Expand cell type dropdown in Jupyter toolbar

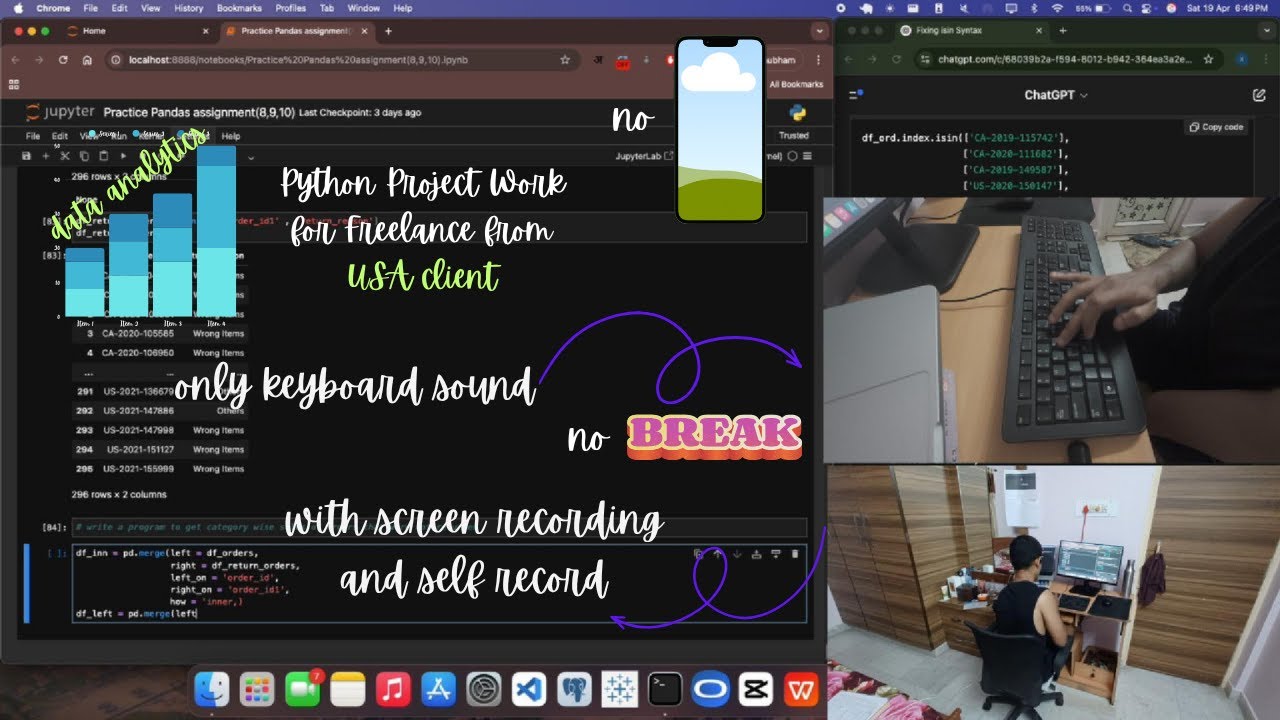(250, 157)
